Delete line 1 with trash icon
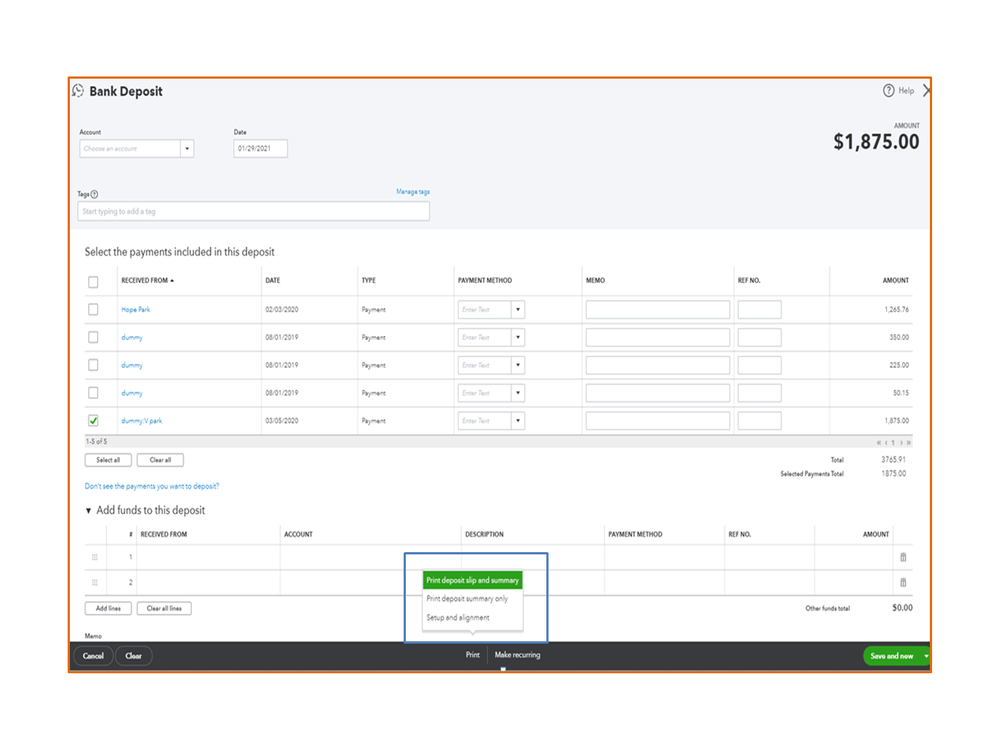999x749 pixels. point(903,557)
